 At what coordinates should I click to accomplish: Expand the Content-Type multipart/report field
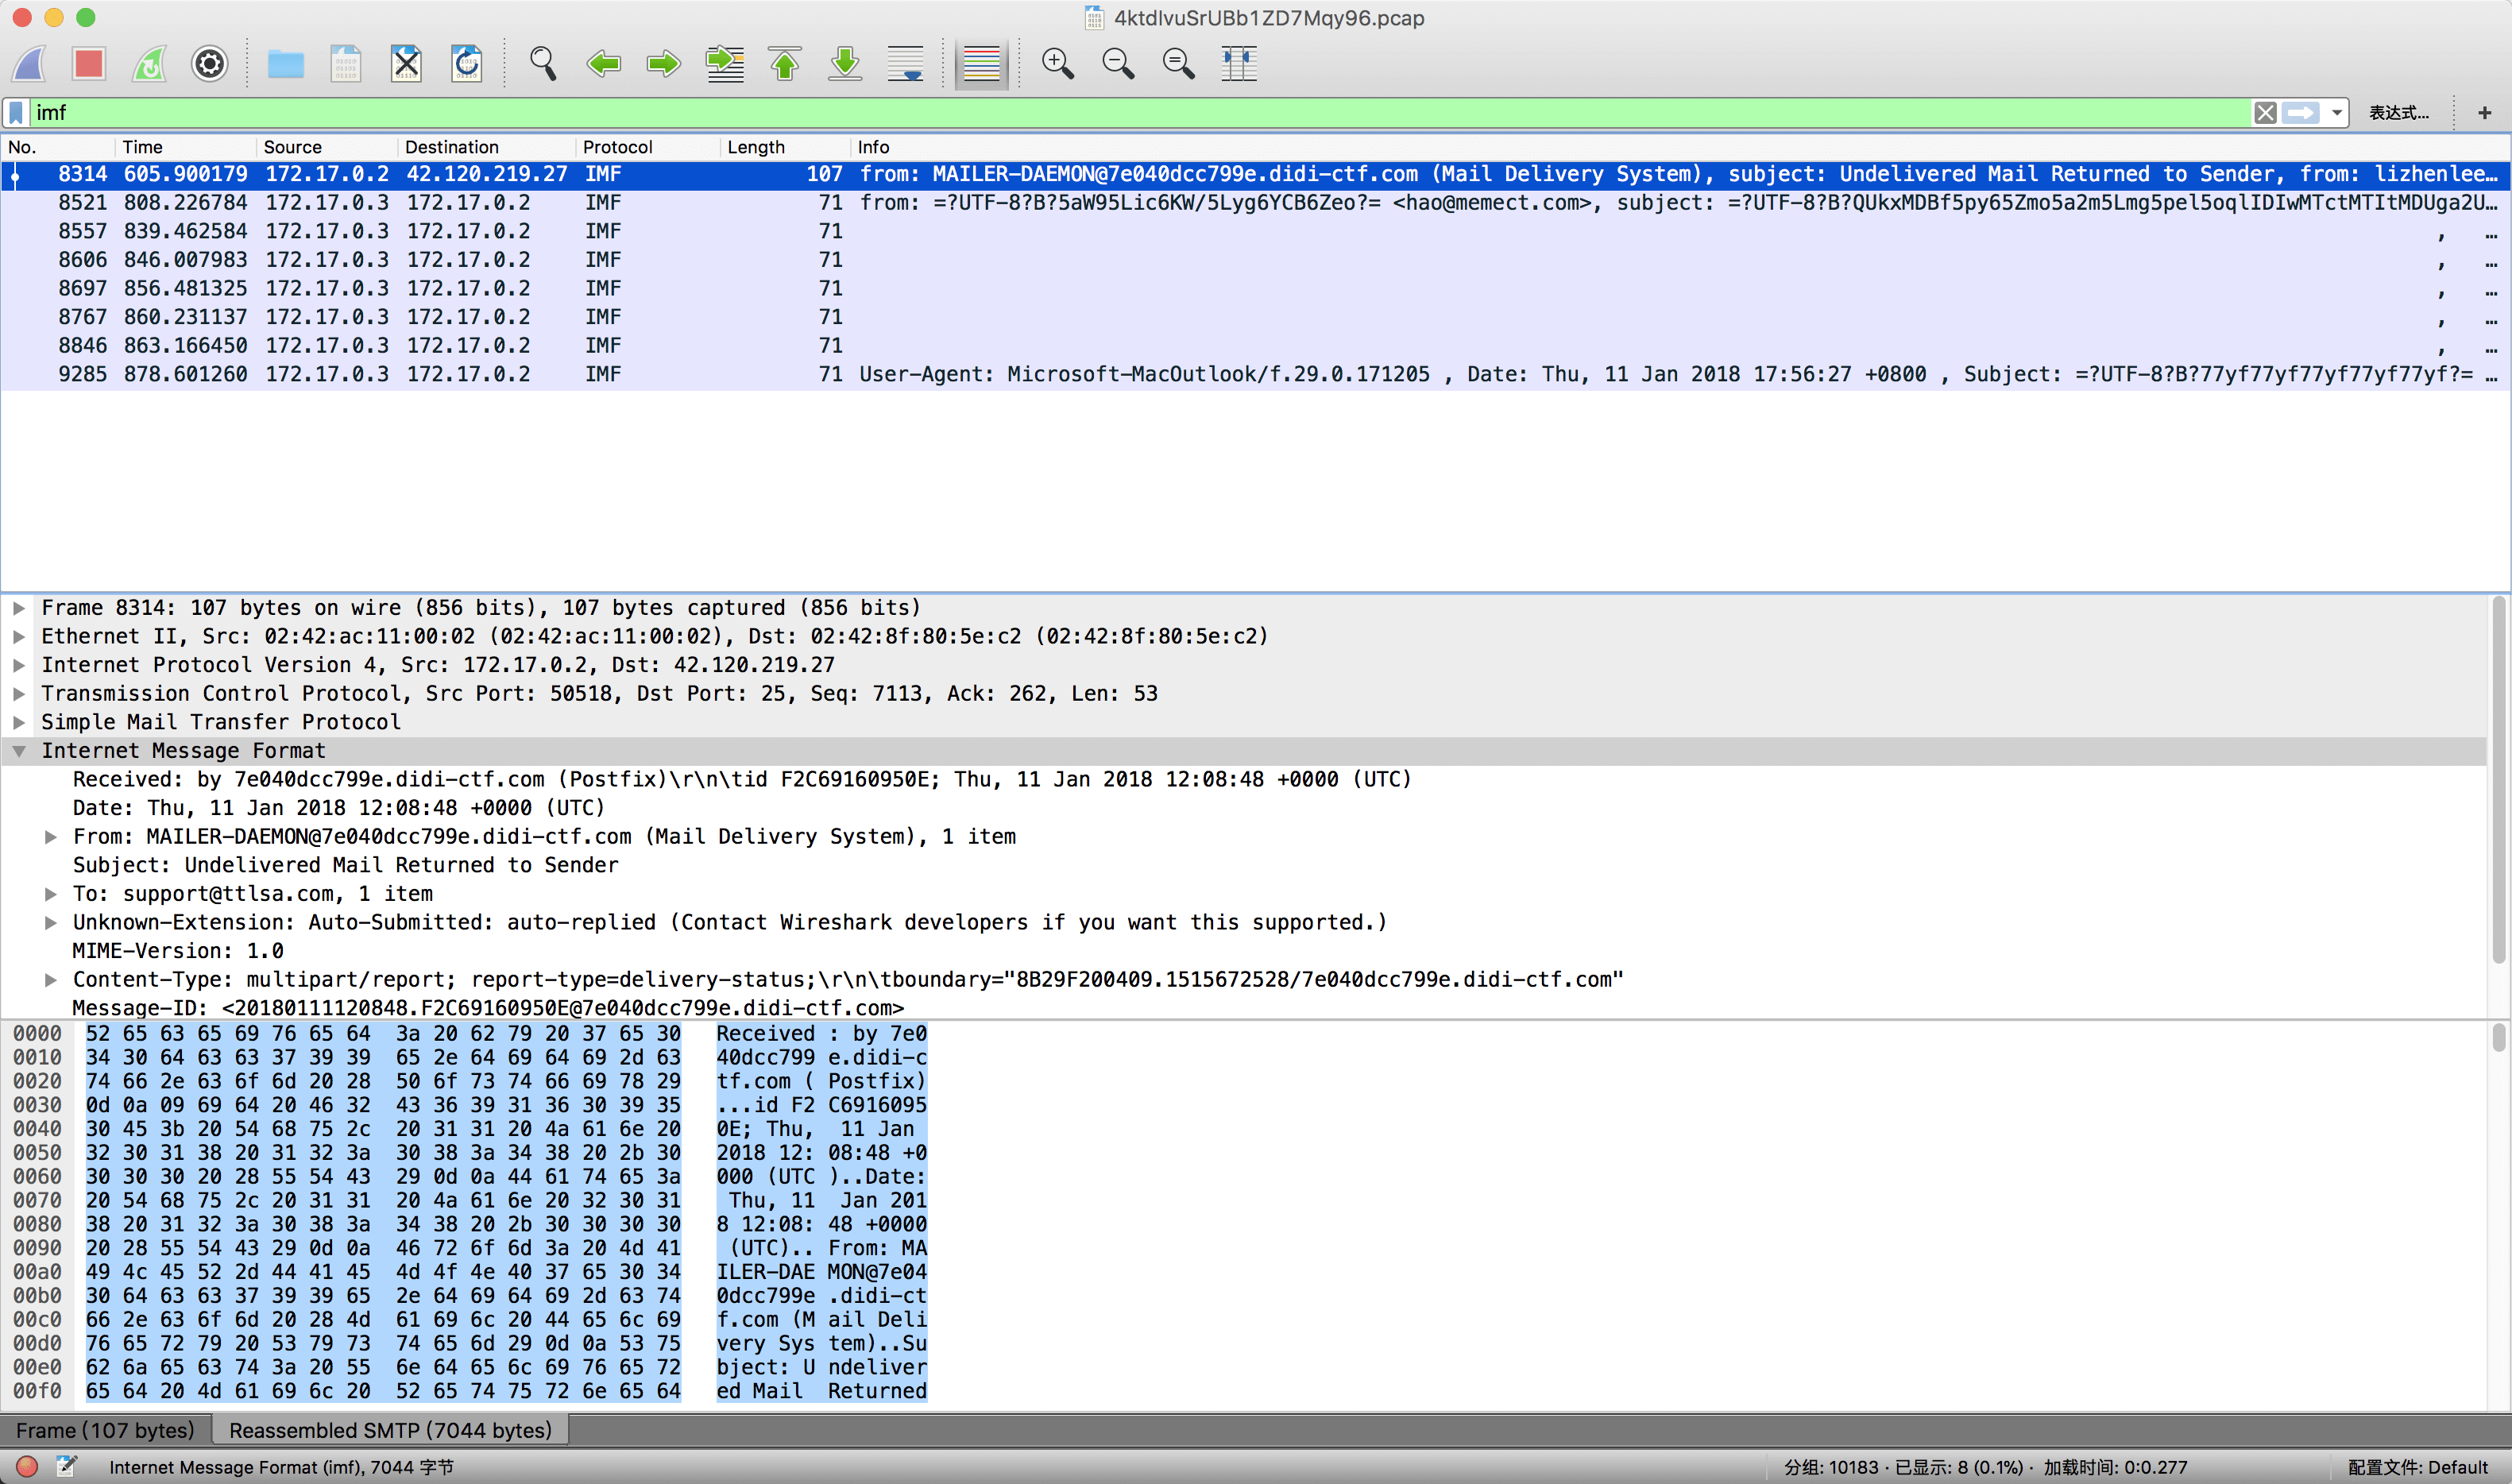50,980
